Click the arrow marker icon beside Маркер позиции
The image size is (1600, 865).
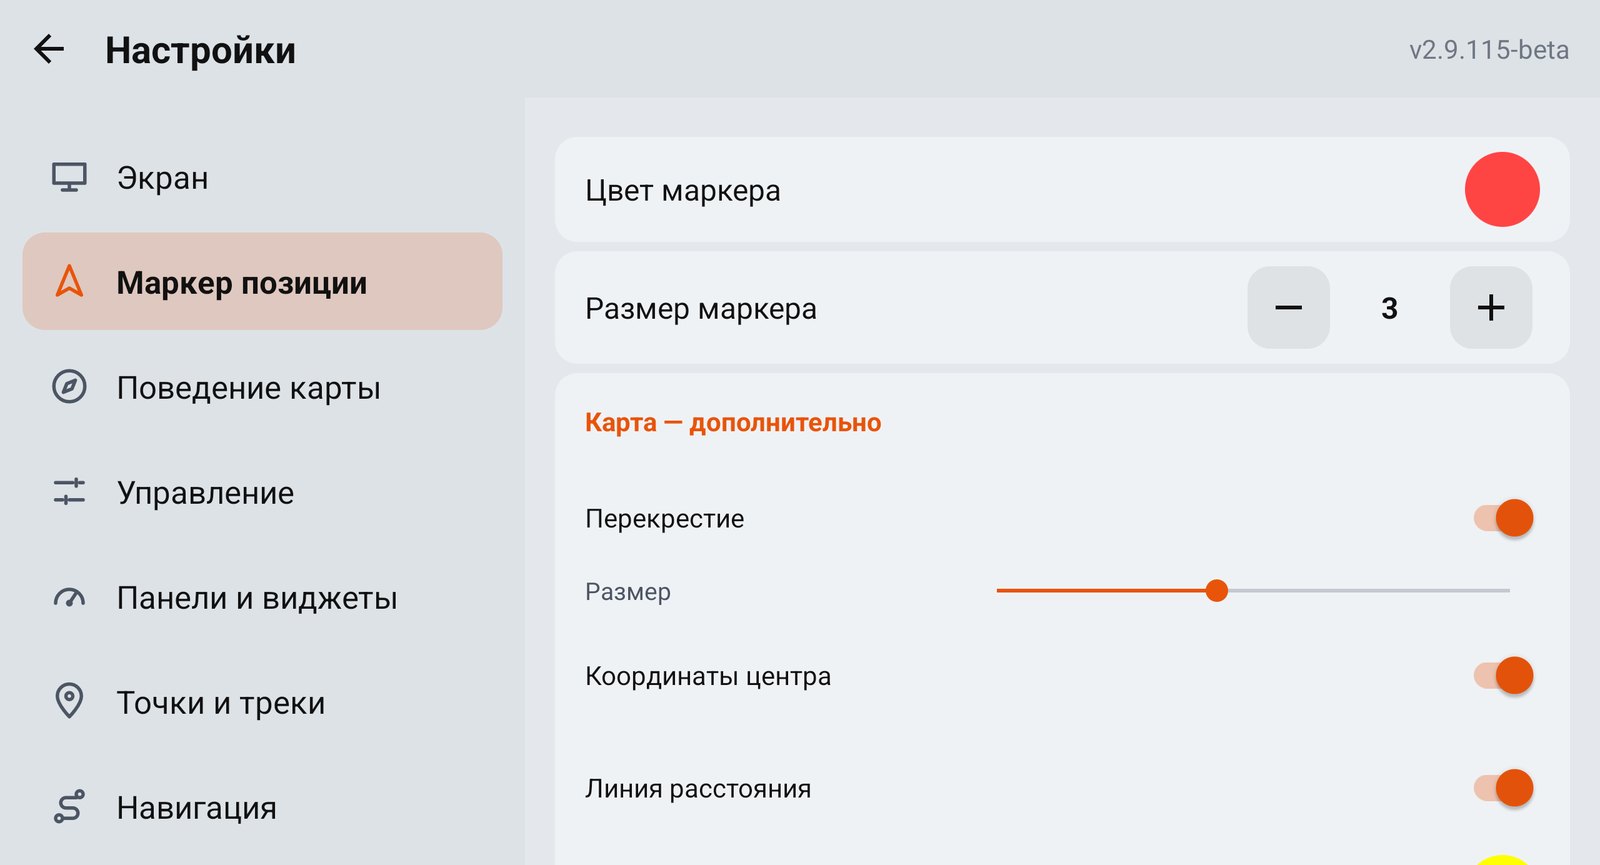[69, 281]
